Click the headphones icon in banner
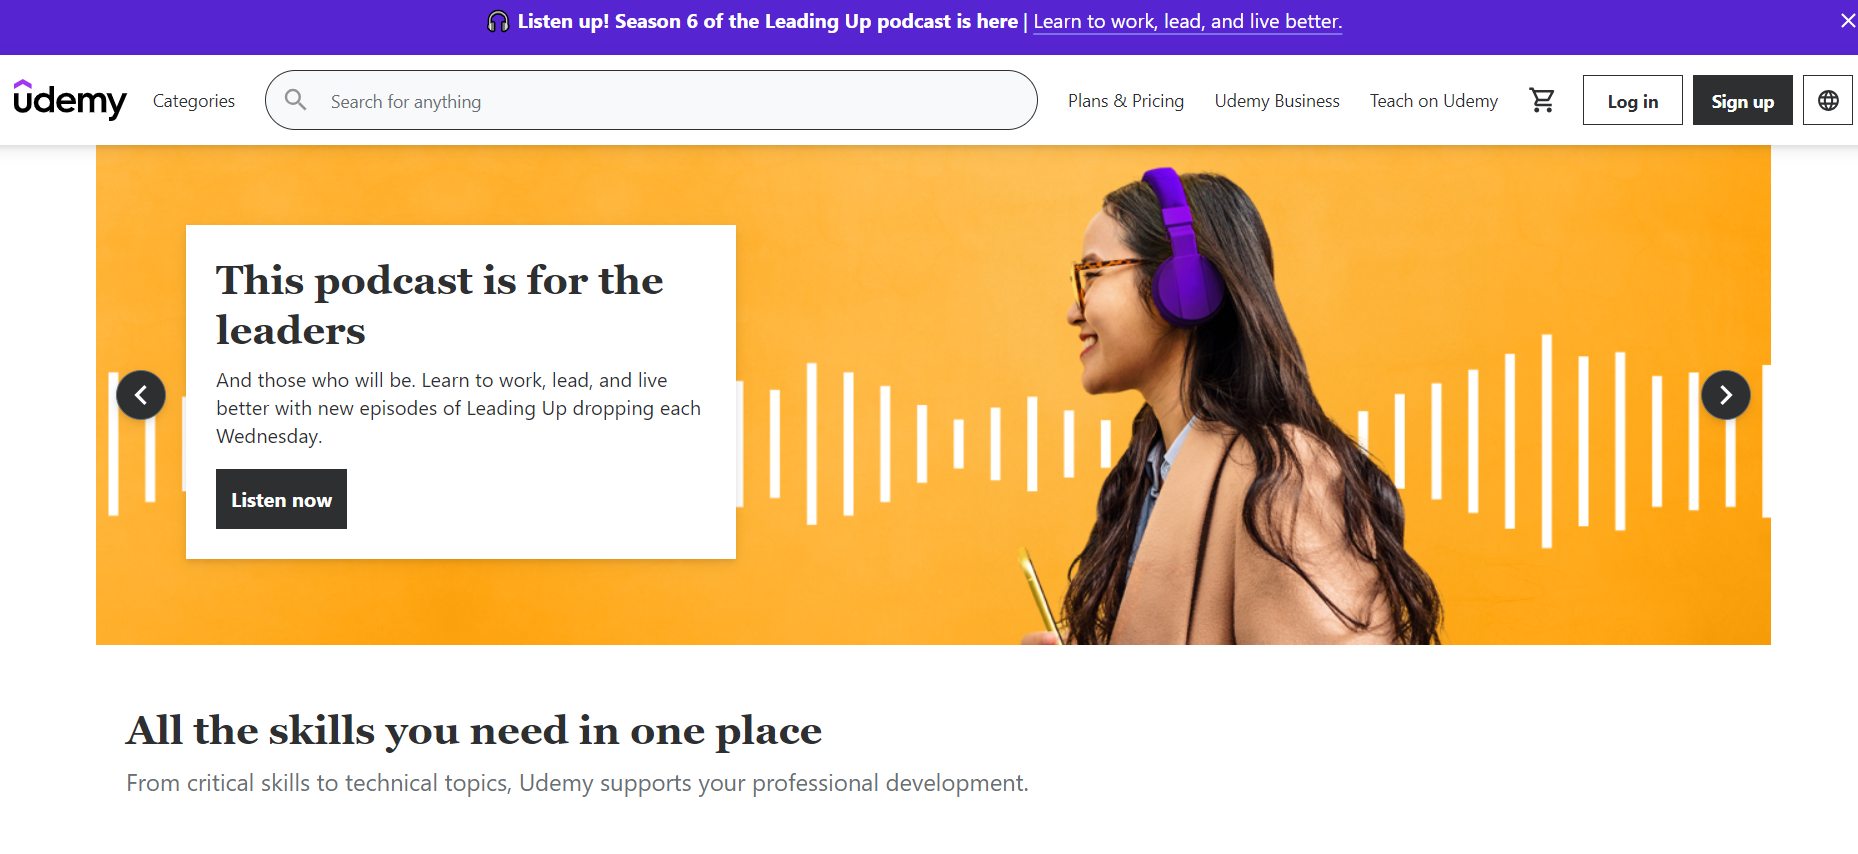This screenshot has height=854, width=1858. [x=498, y=21]
